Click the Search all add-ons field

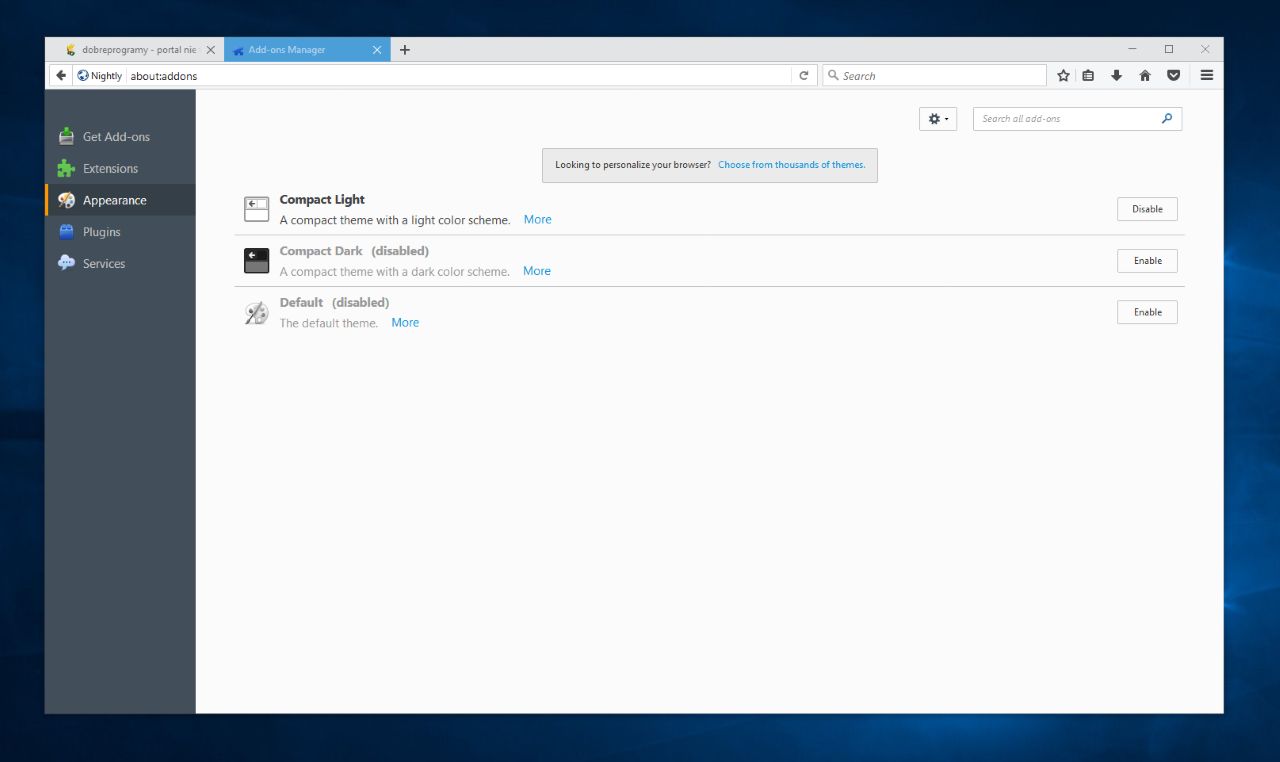coord(1066,119)
